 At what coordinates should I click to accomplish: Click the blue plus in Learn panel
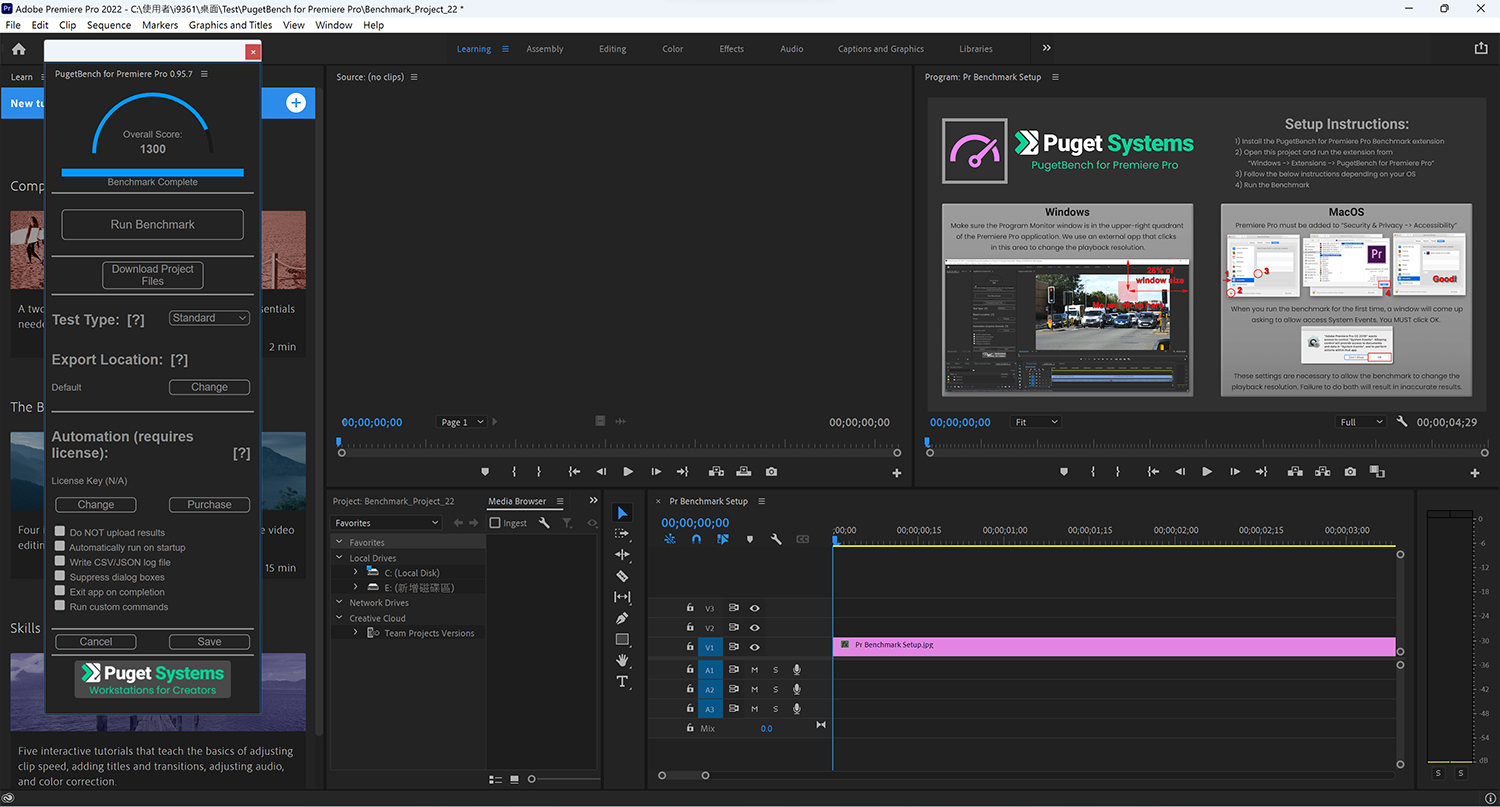point(296,103)
